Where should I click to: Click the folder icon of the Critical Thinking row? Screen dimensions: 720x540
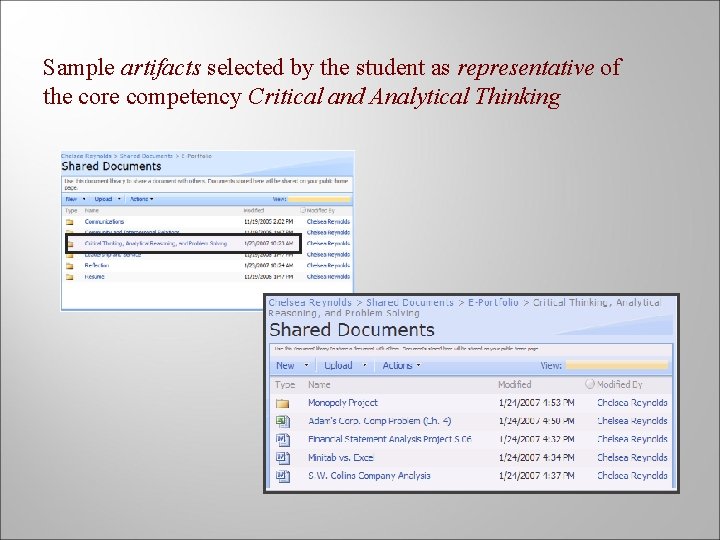point(70,244)
